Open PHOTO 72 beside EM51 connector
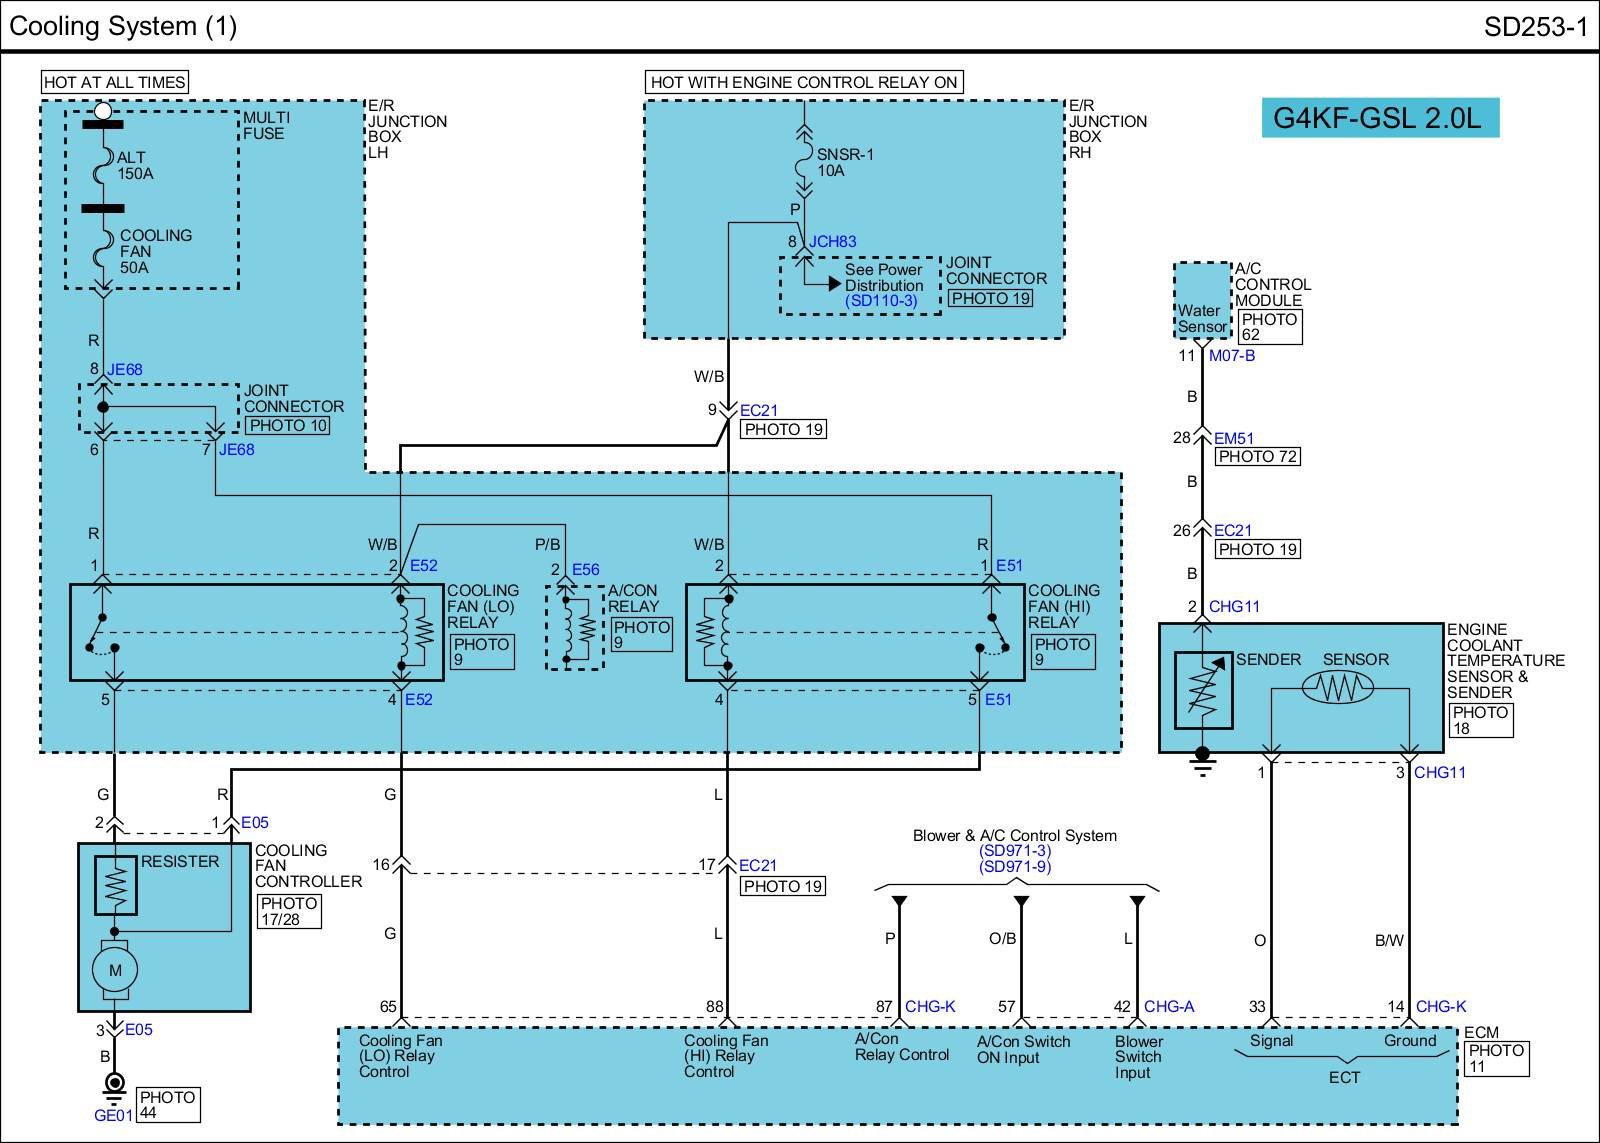This screenshot has height=1143, width=1600. click(1257, 457)
